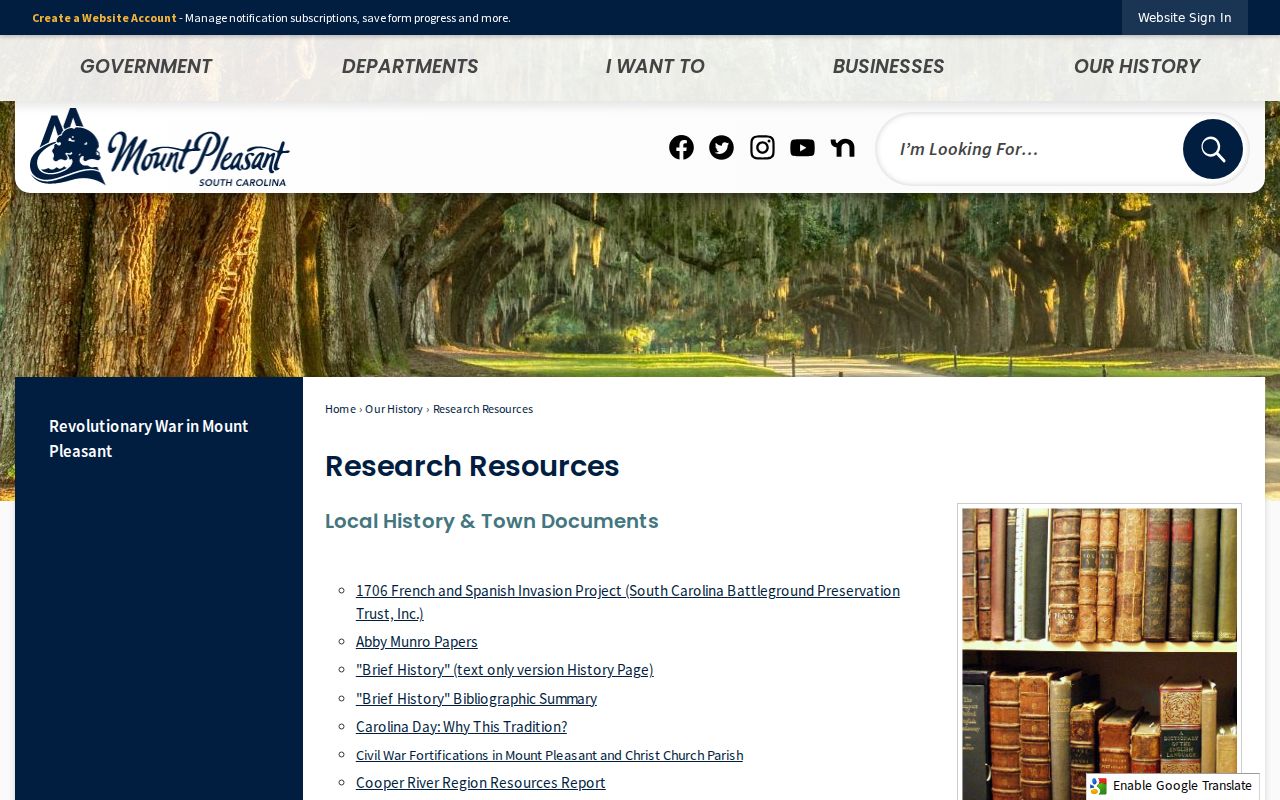Select the Local History & Town Documents heading
1280x800 pixels.
point(492,521)
